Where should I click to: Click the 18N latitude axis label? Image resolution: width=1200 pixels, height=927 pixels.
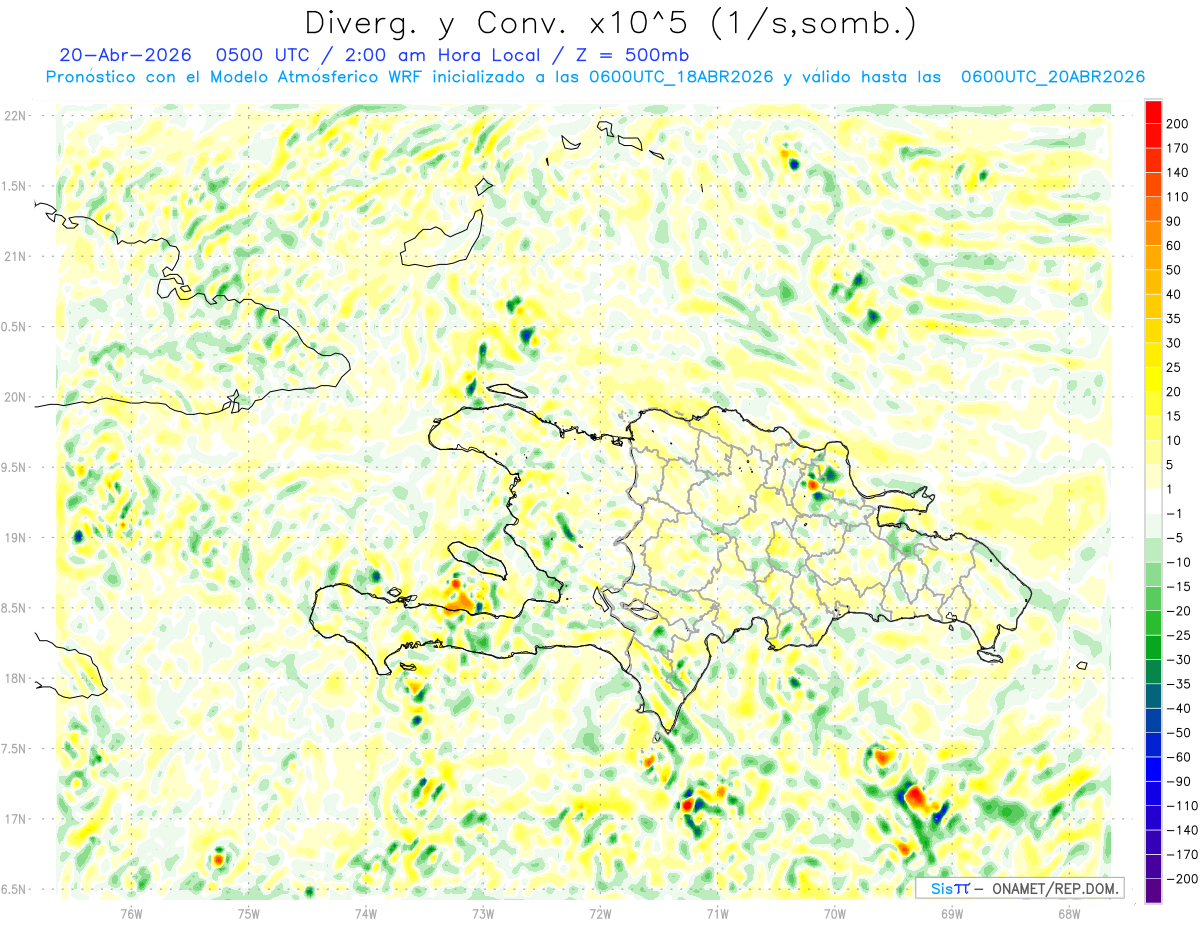pyautogui.click(x=15, y=678)
